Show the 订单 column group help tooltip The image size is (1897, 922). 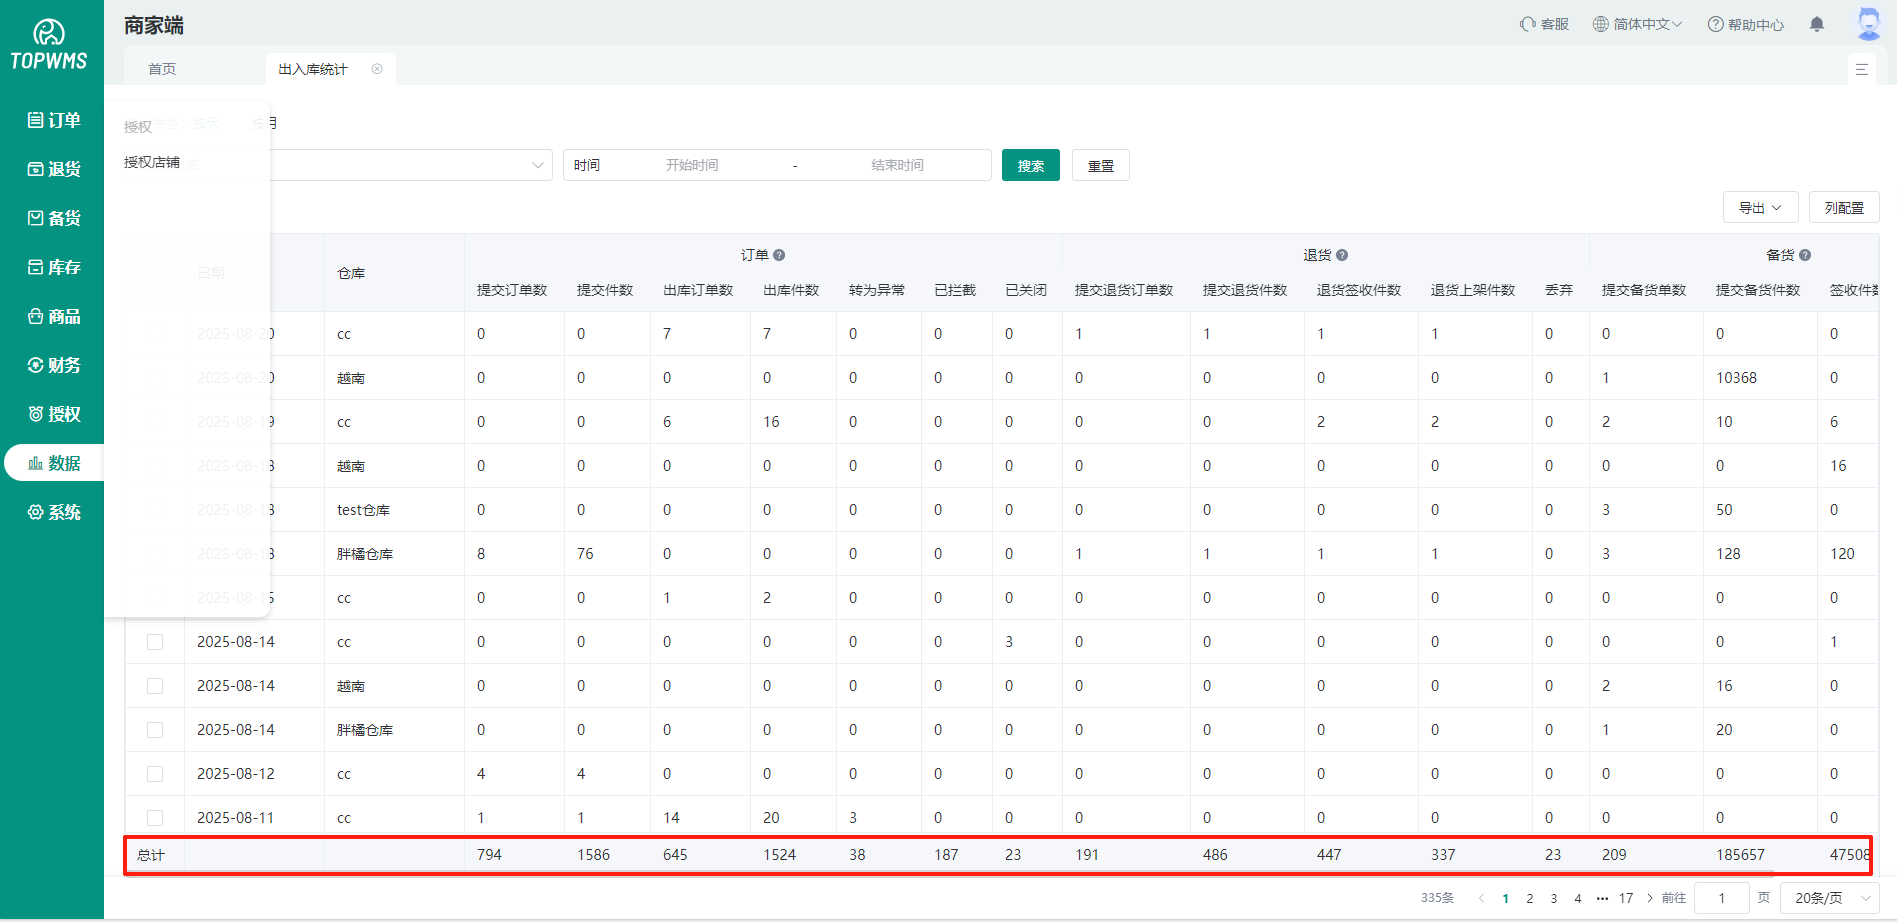779,255
